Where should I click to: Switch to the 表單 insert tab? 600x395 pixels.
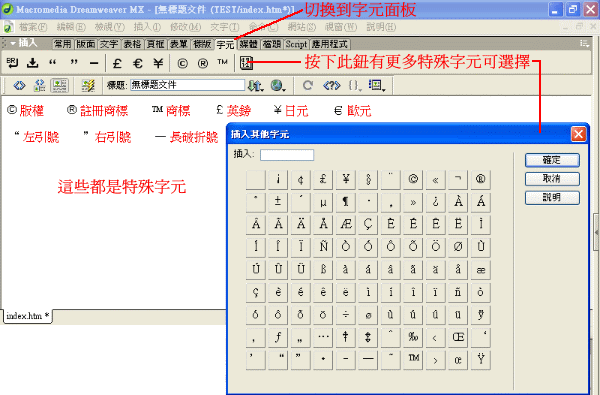point(179,44)
